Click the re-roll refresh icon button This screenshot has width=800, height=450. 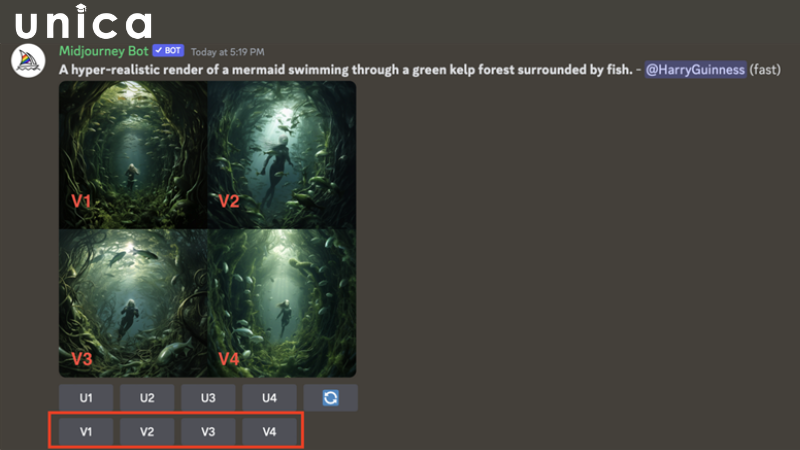point(331,398)
